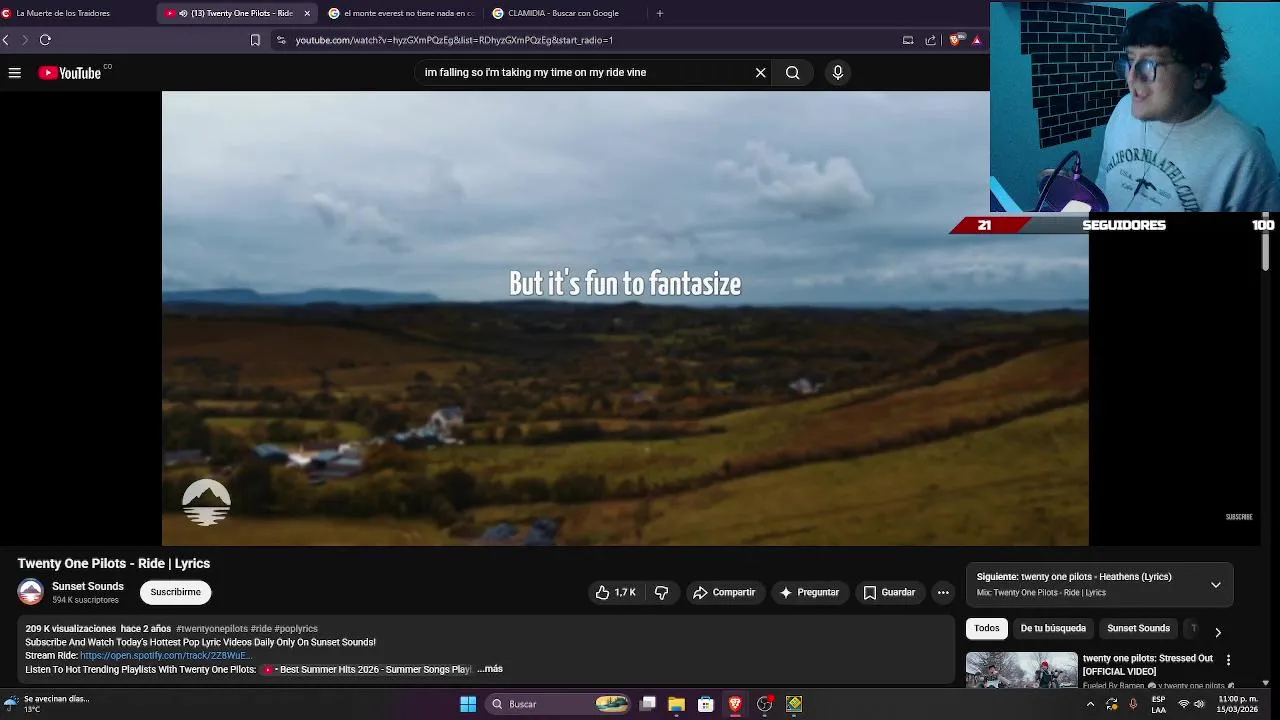Open Task View on the taskbar
Viewport: 1280px width, 720px height.
(x=648, y=704)
